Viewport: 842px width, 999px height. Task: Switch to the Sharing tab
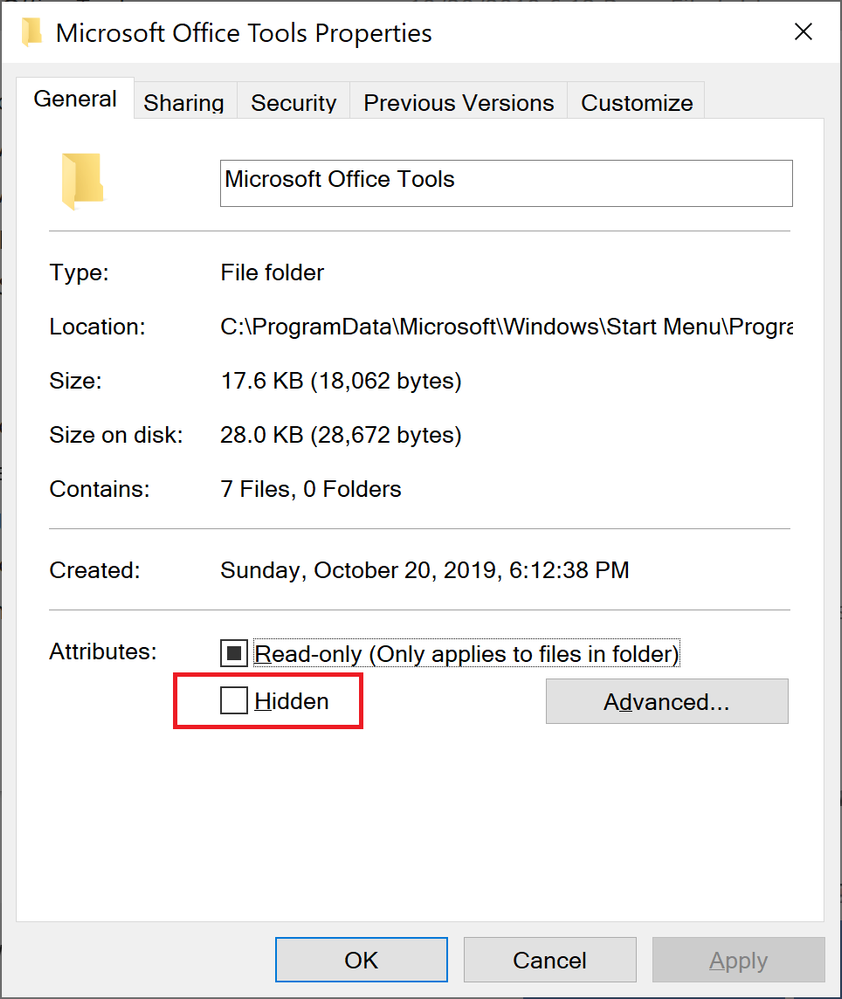184,103
